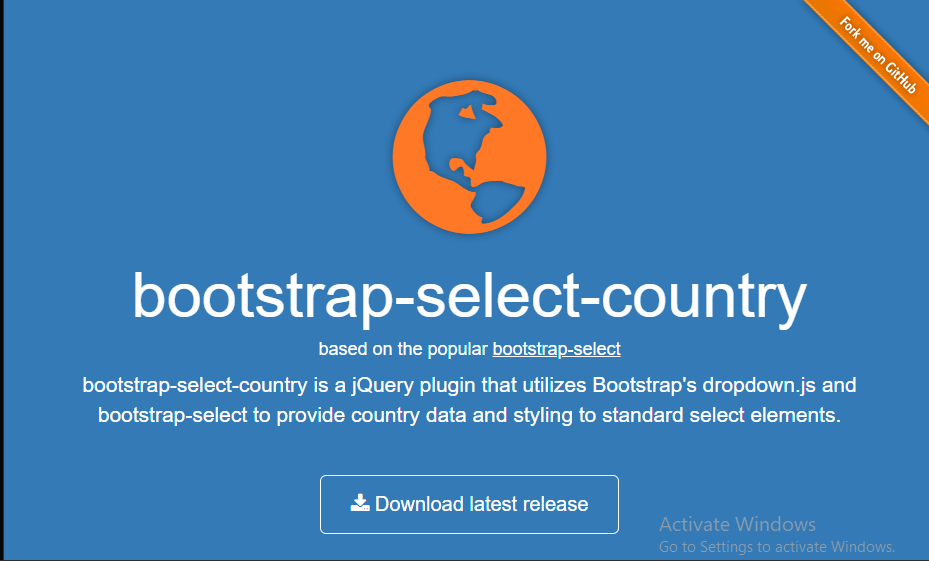Click the download arrow icon in button
This screenshot has width=929, height=561.
(x=360, y=504)
